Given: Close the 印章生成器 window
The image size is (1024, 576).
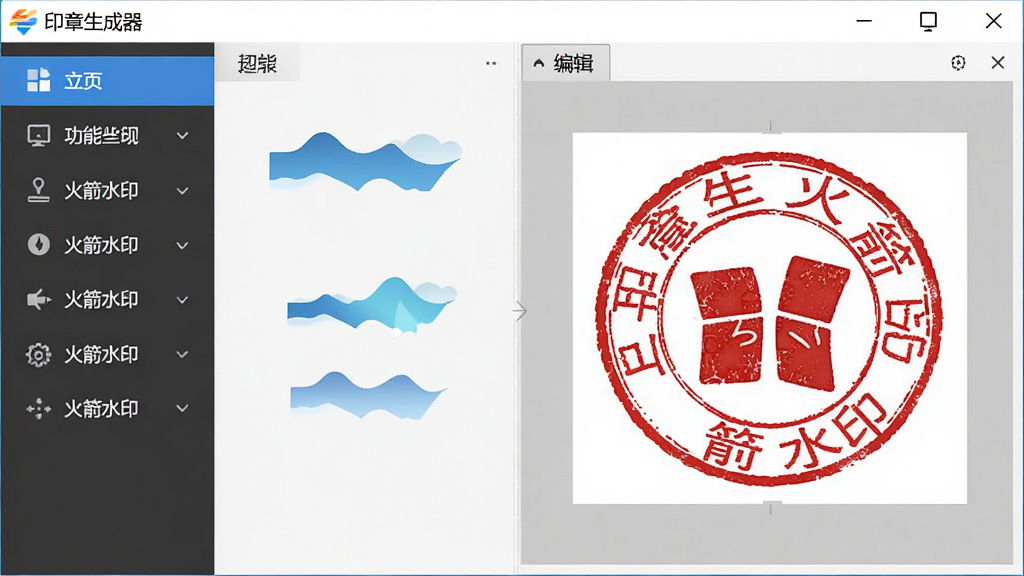Looking at the screenshot, I should click(993, 21).
